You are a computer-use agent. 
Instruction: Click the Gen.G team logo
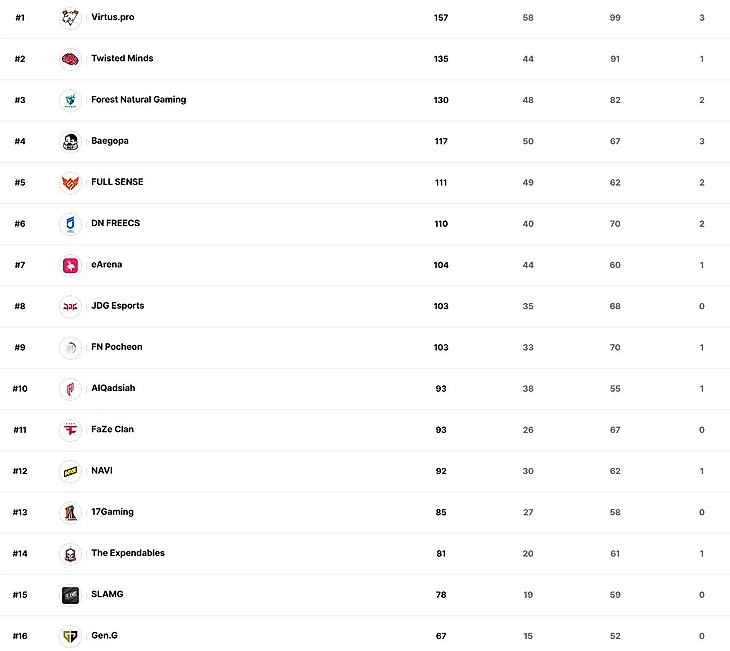pos(70,636)
